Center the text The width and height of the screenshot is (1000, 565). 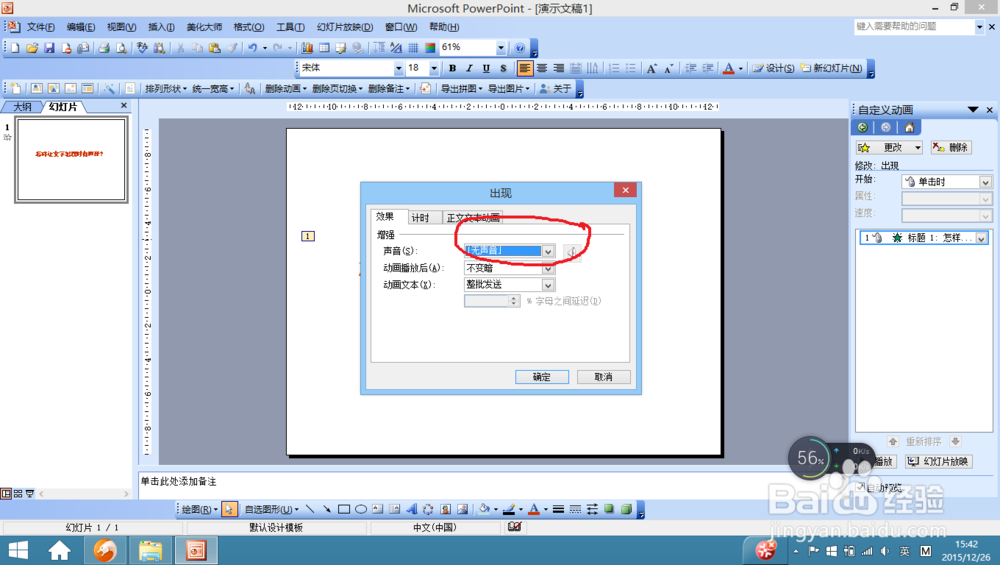[541, 68]
